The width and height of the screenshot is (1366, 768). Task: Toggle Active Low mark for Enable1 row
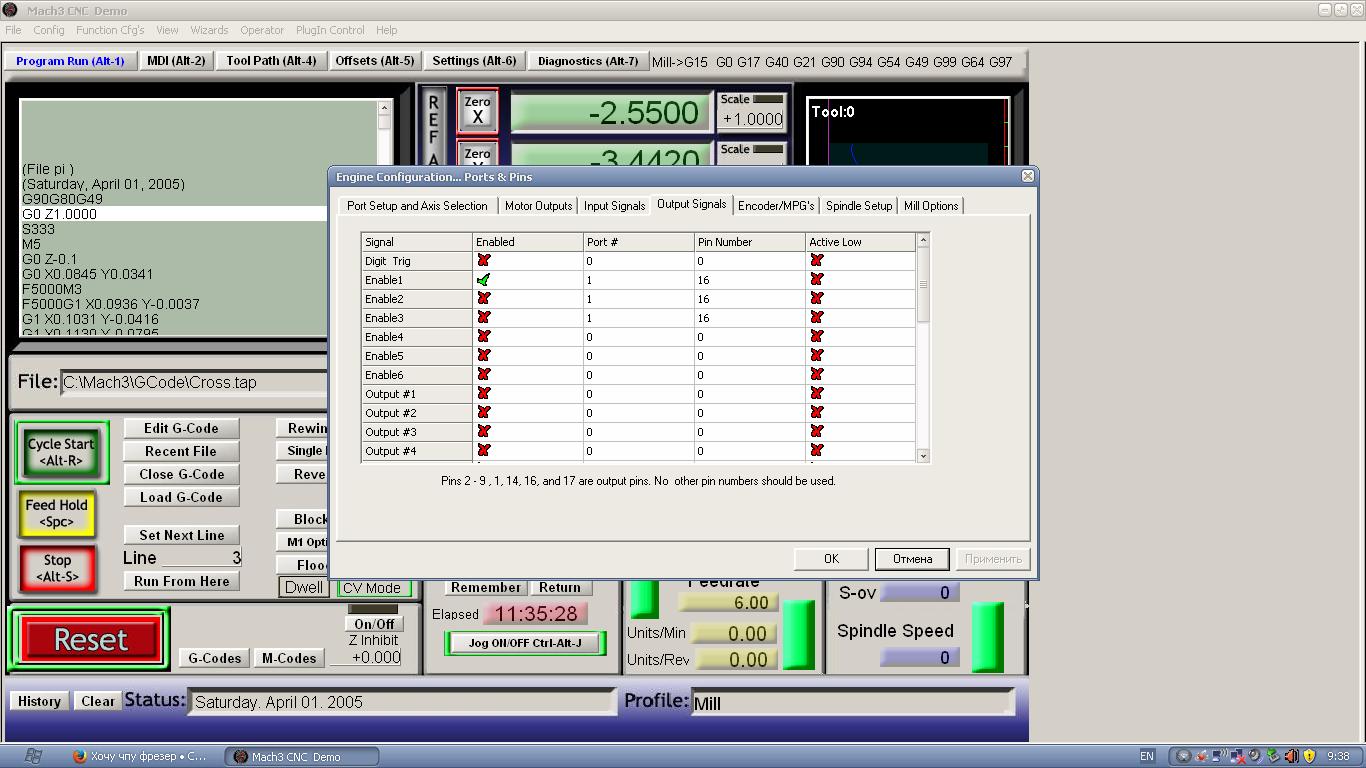click(x=817, y=280)
